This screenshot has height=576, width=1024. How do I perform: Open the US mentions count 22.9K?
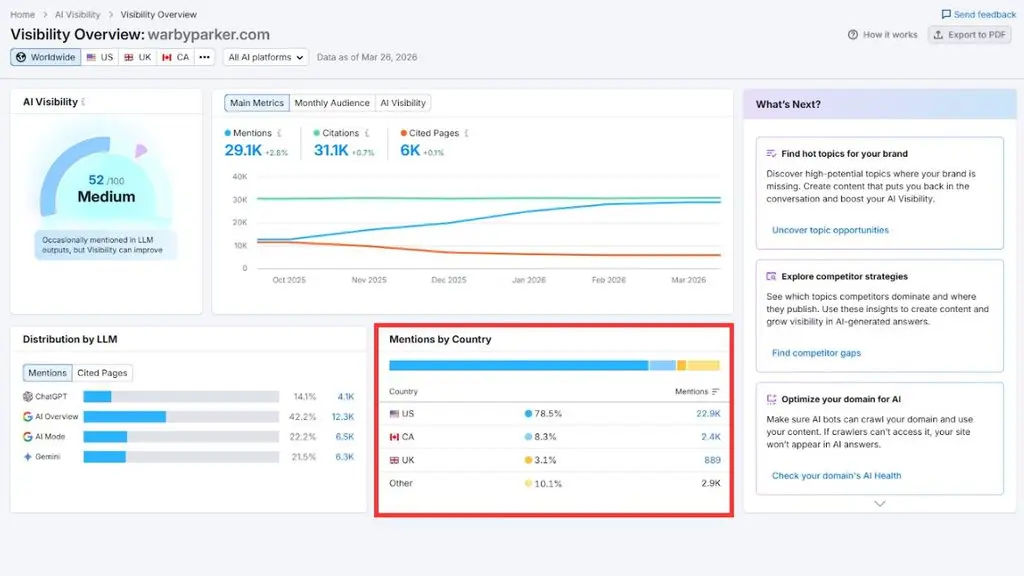[x=708, y=413]
